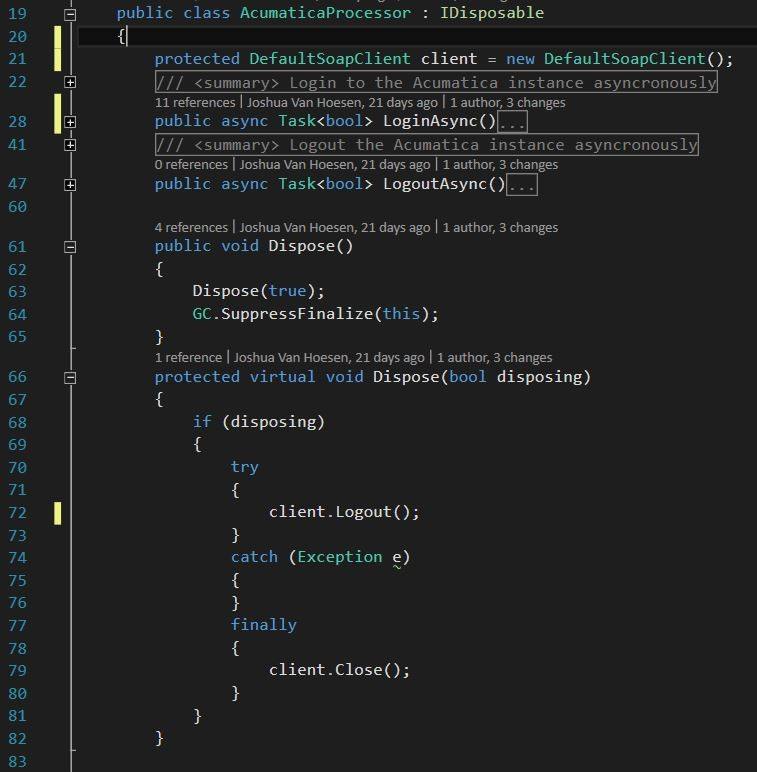Click the DefaultSoapClient constructor call after new
The width and height of the screenshot is (757, 772).
(625, 59)
